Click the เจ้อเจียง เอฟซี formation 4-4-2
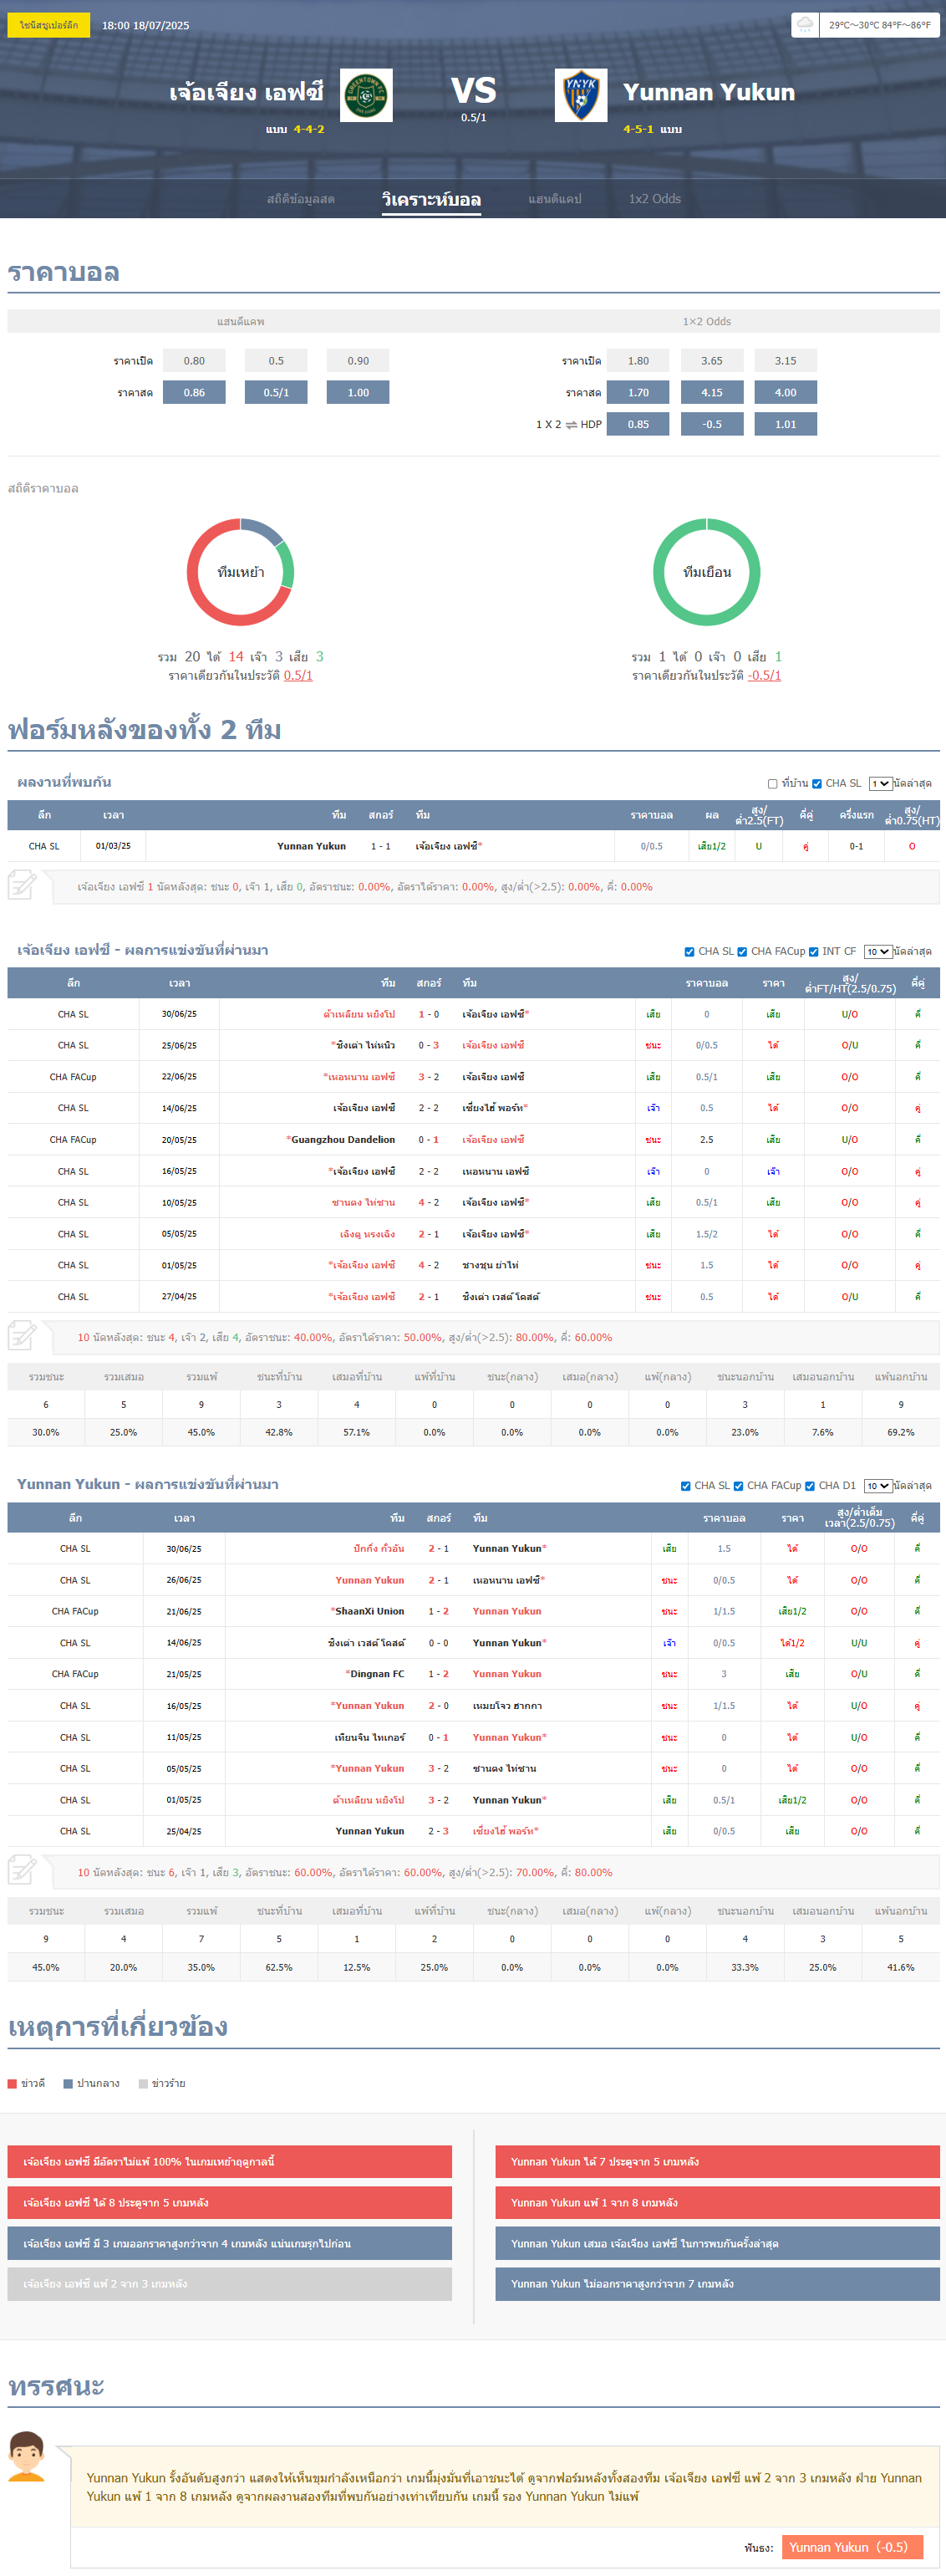946x2576 pixels. [x=309, y=129]
